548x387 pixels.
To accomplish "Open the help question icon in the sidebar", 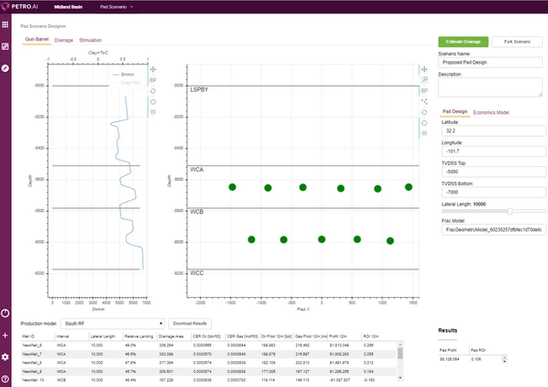I will pos(5,379).
